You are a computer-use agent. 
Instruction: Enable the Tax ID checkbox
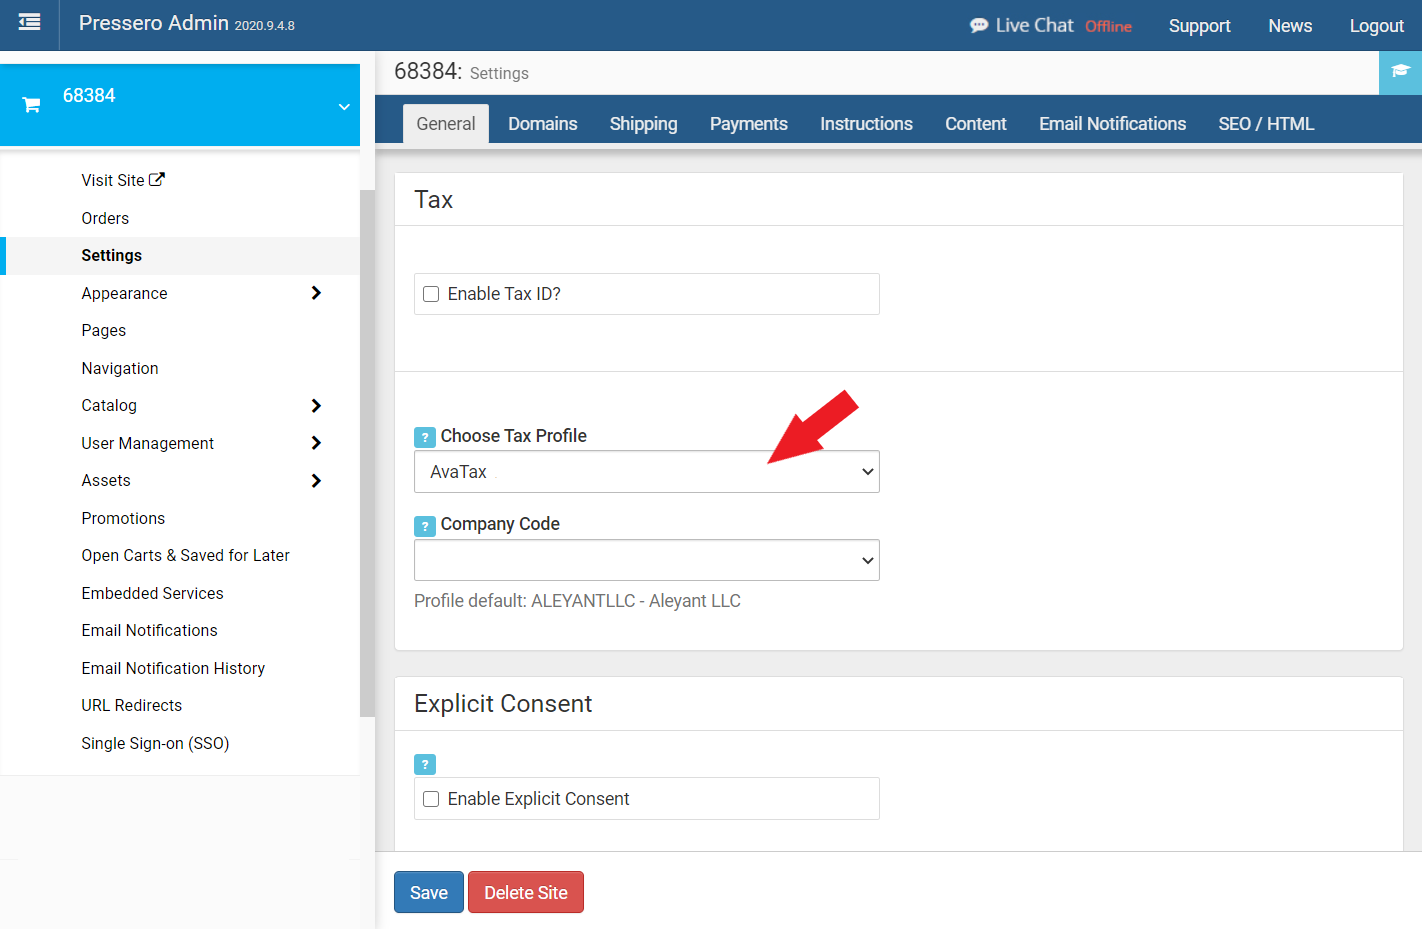point(431,294)
